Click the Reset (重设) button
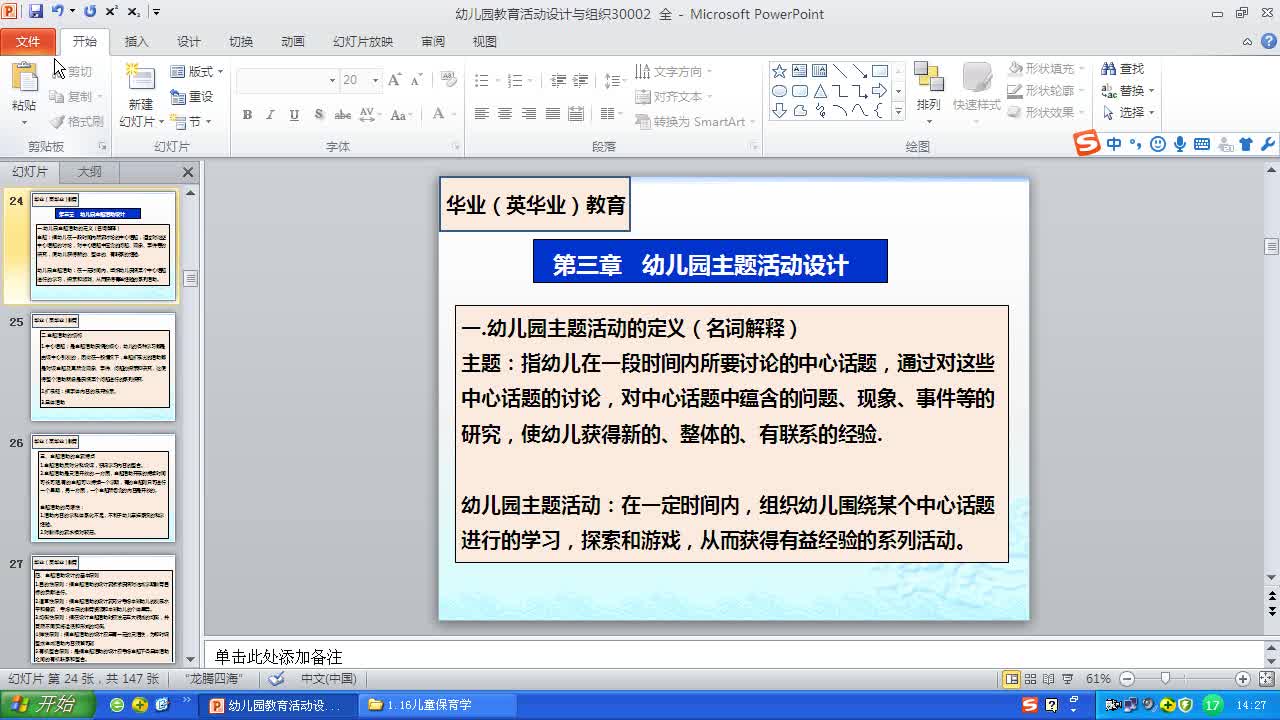The width and height of the screenshot is (1280, 720). point(192,96)
